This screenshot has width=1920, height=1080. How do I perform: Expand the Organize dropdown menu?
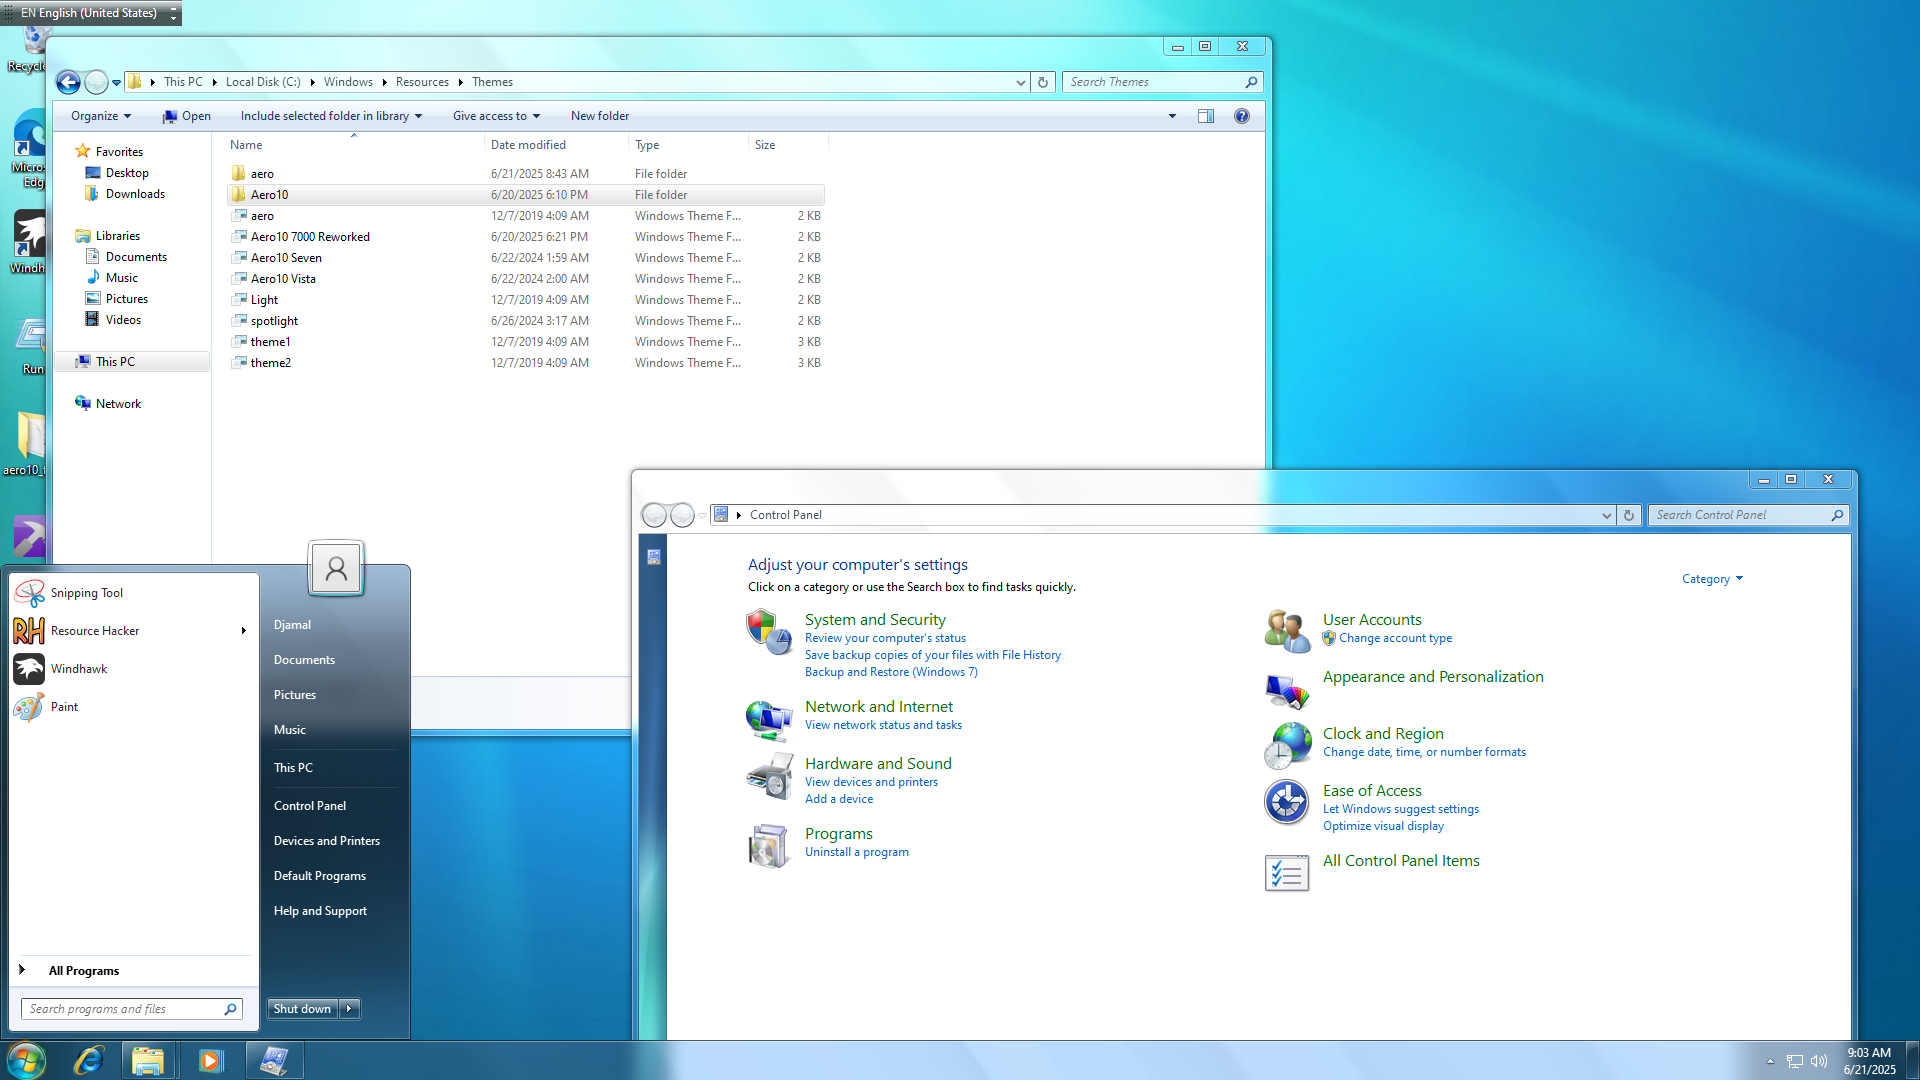[x=101, y=116]
